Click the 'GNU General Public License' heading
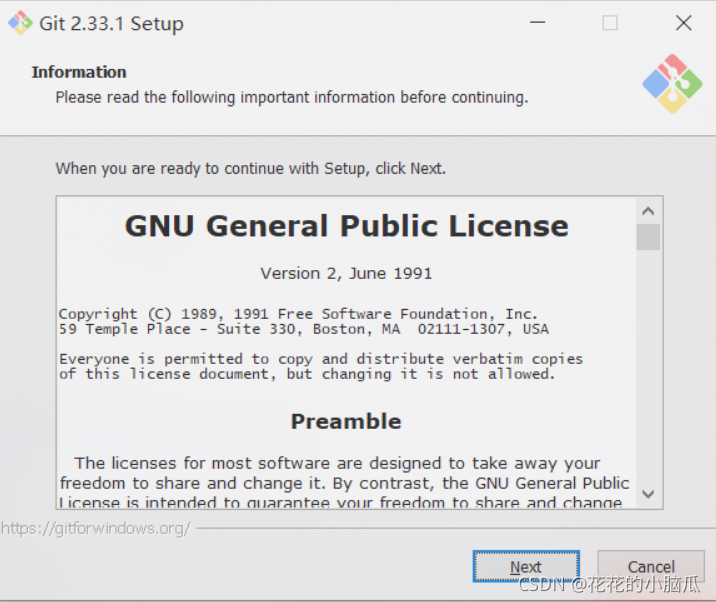Screen dimensions: 716x602 point(347,226)
